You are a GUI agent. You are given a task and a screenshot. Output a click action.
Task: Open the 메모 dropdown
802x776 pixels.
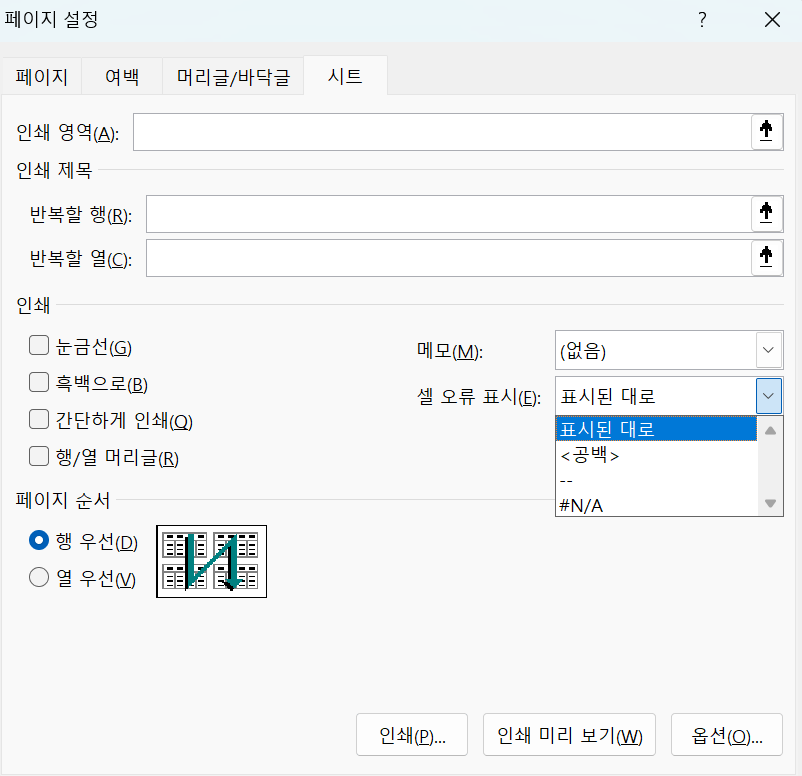[x=768, y=350]
